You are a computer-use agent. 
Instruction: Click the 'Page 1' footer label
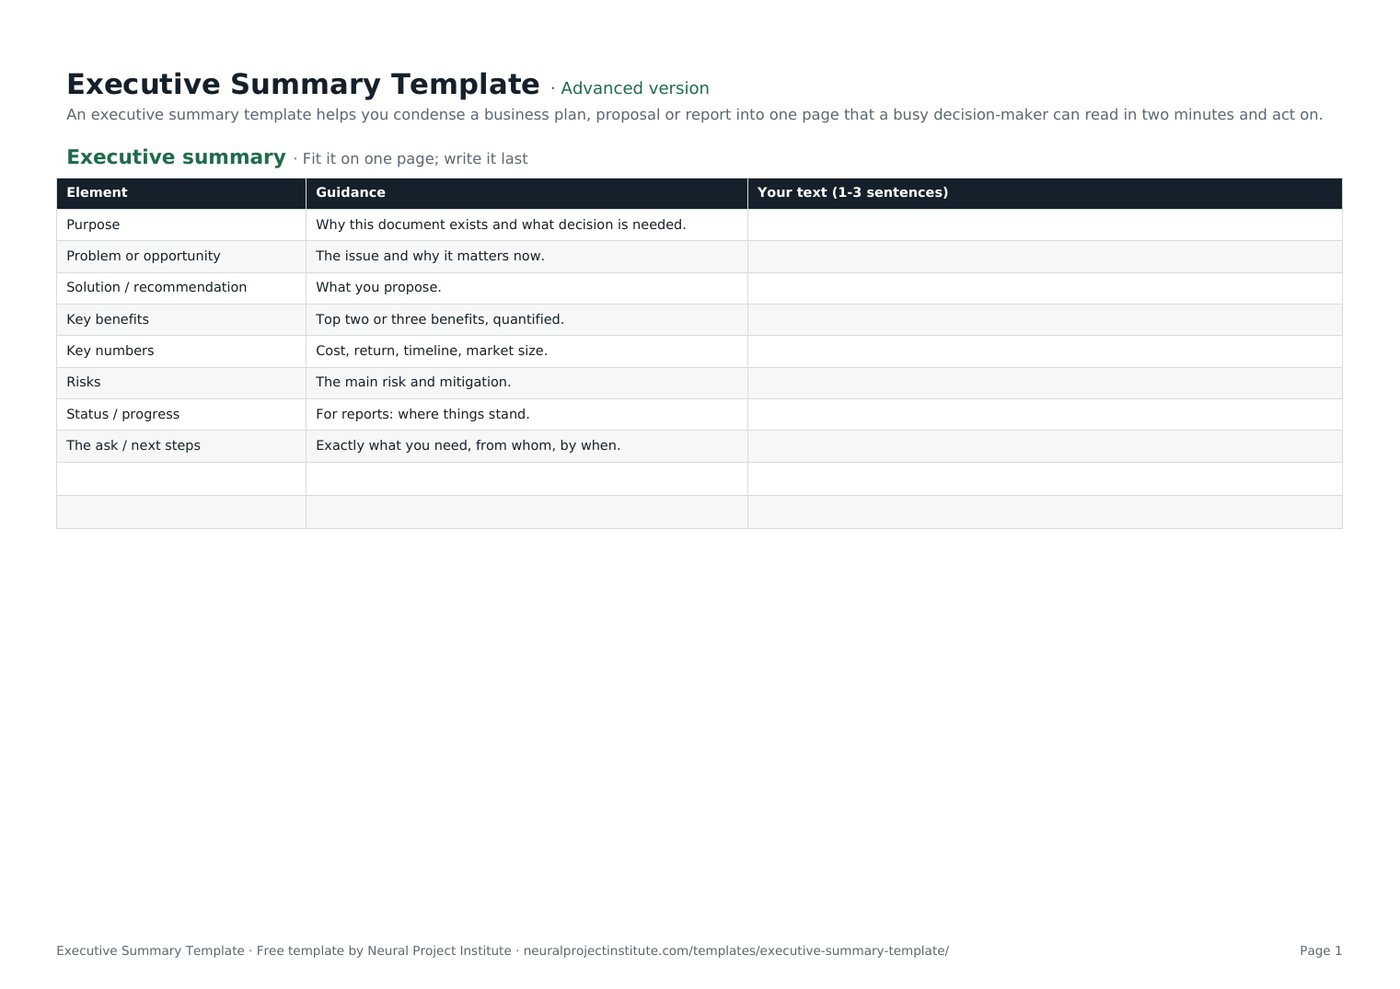pos(1321,951)
